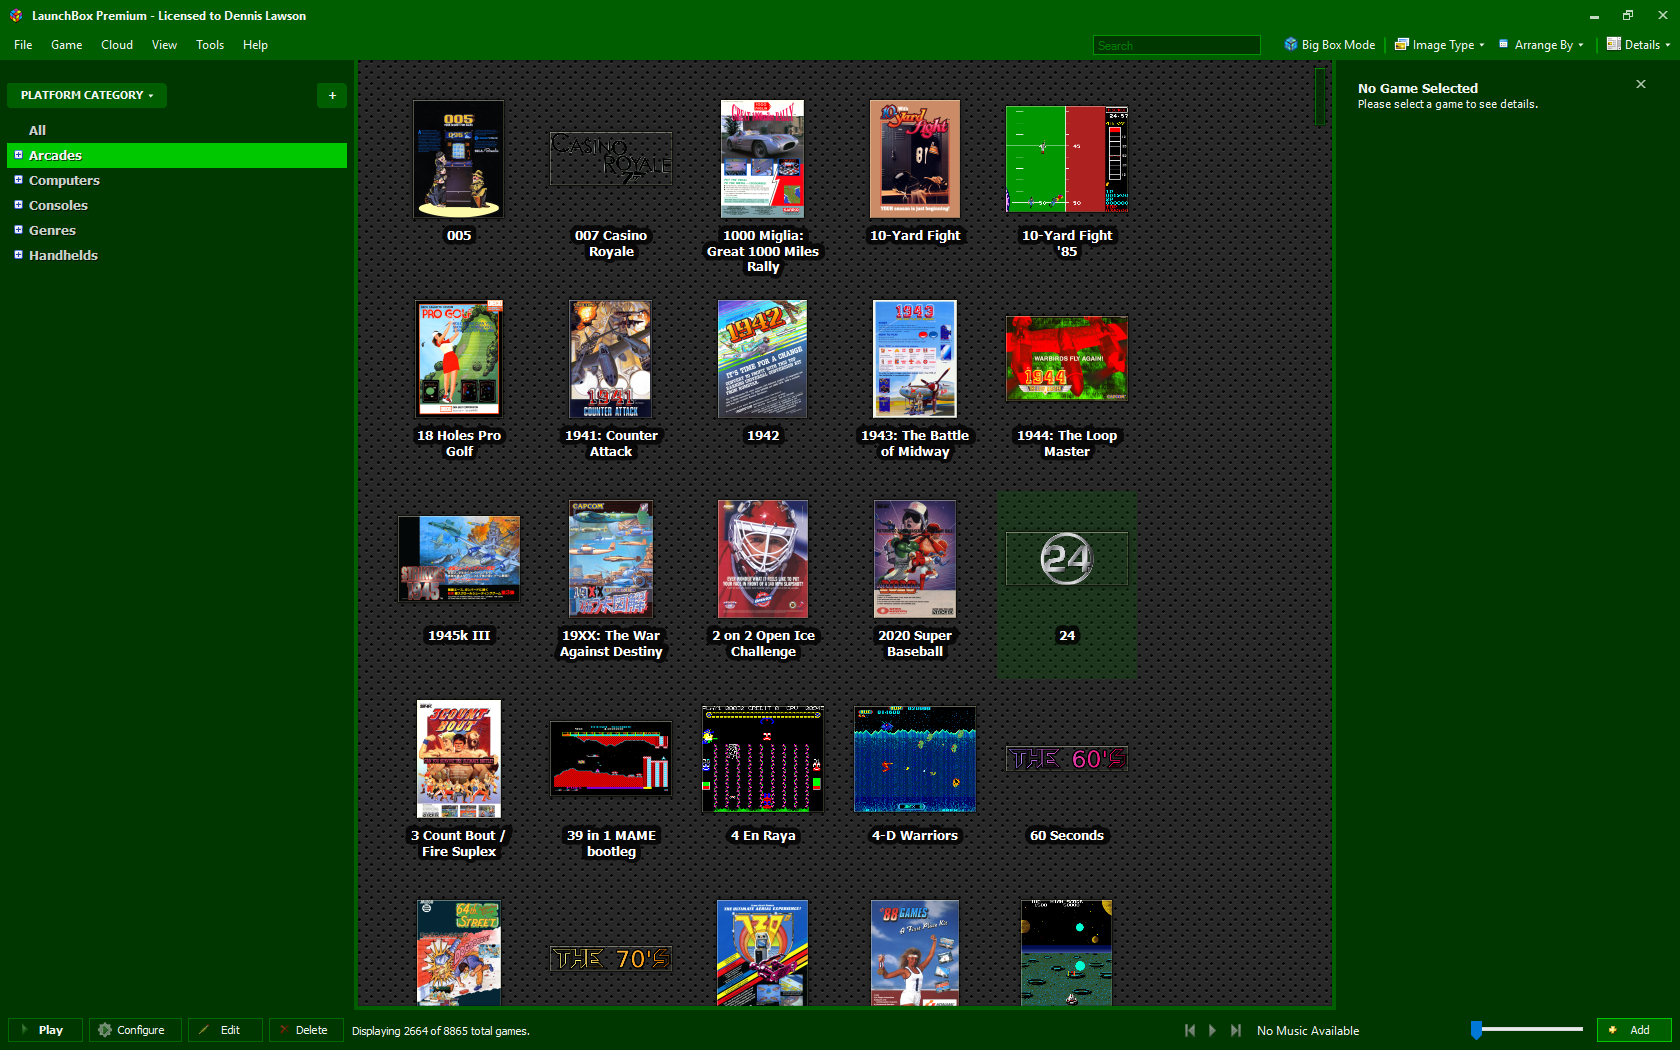Open the View menu
Viewport: 1680px width, 1050px height.
[164, 45]
